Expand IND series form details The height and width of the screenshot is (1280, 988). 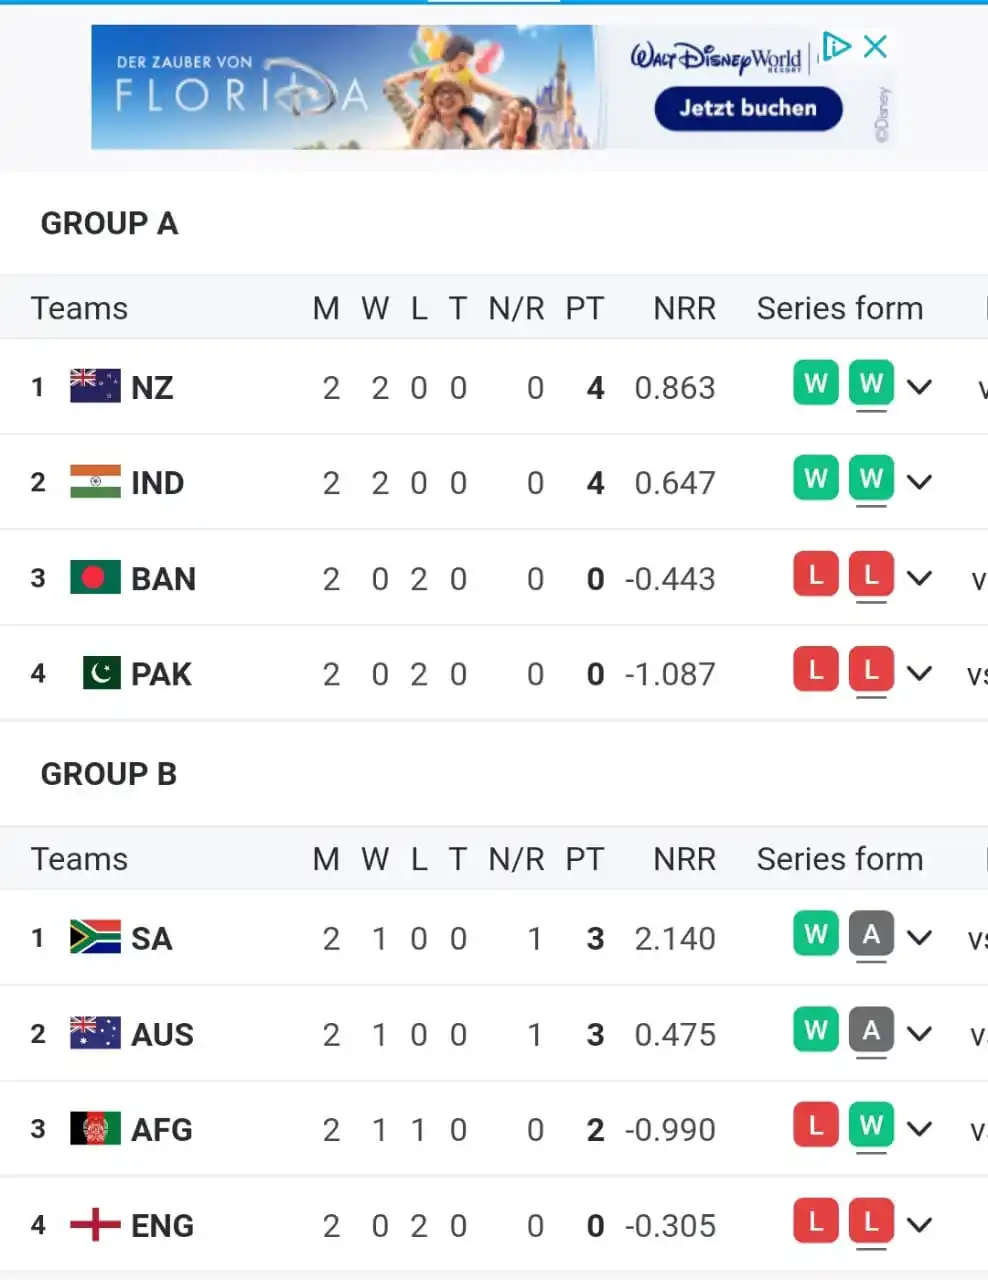pyautogui.click(x=919, y=482)
